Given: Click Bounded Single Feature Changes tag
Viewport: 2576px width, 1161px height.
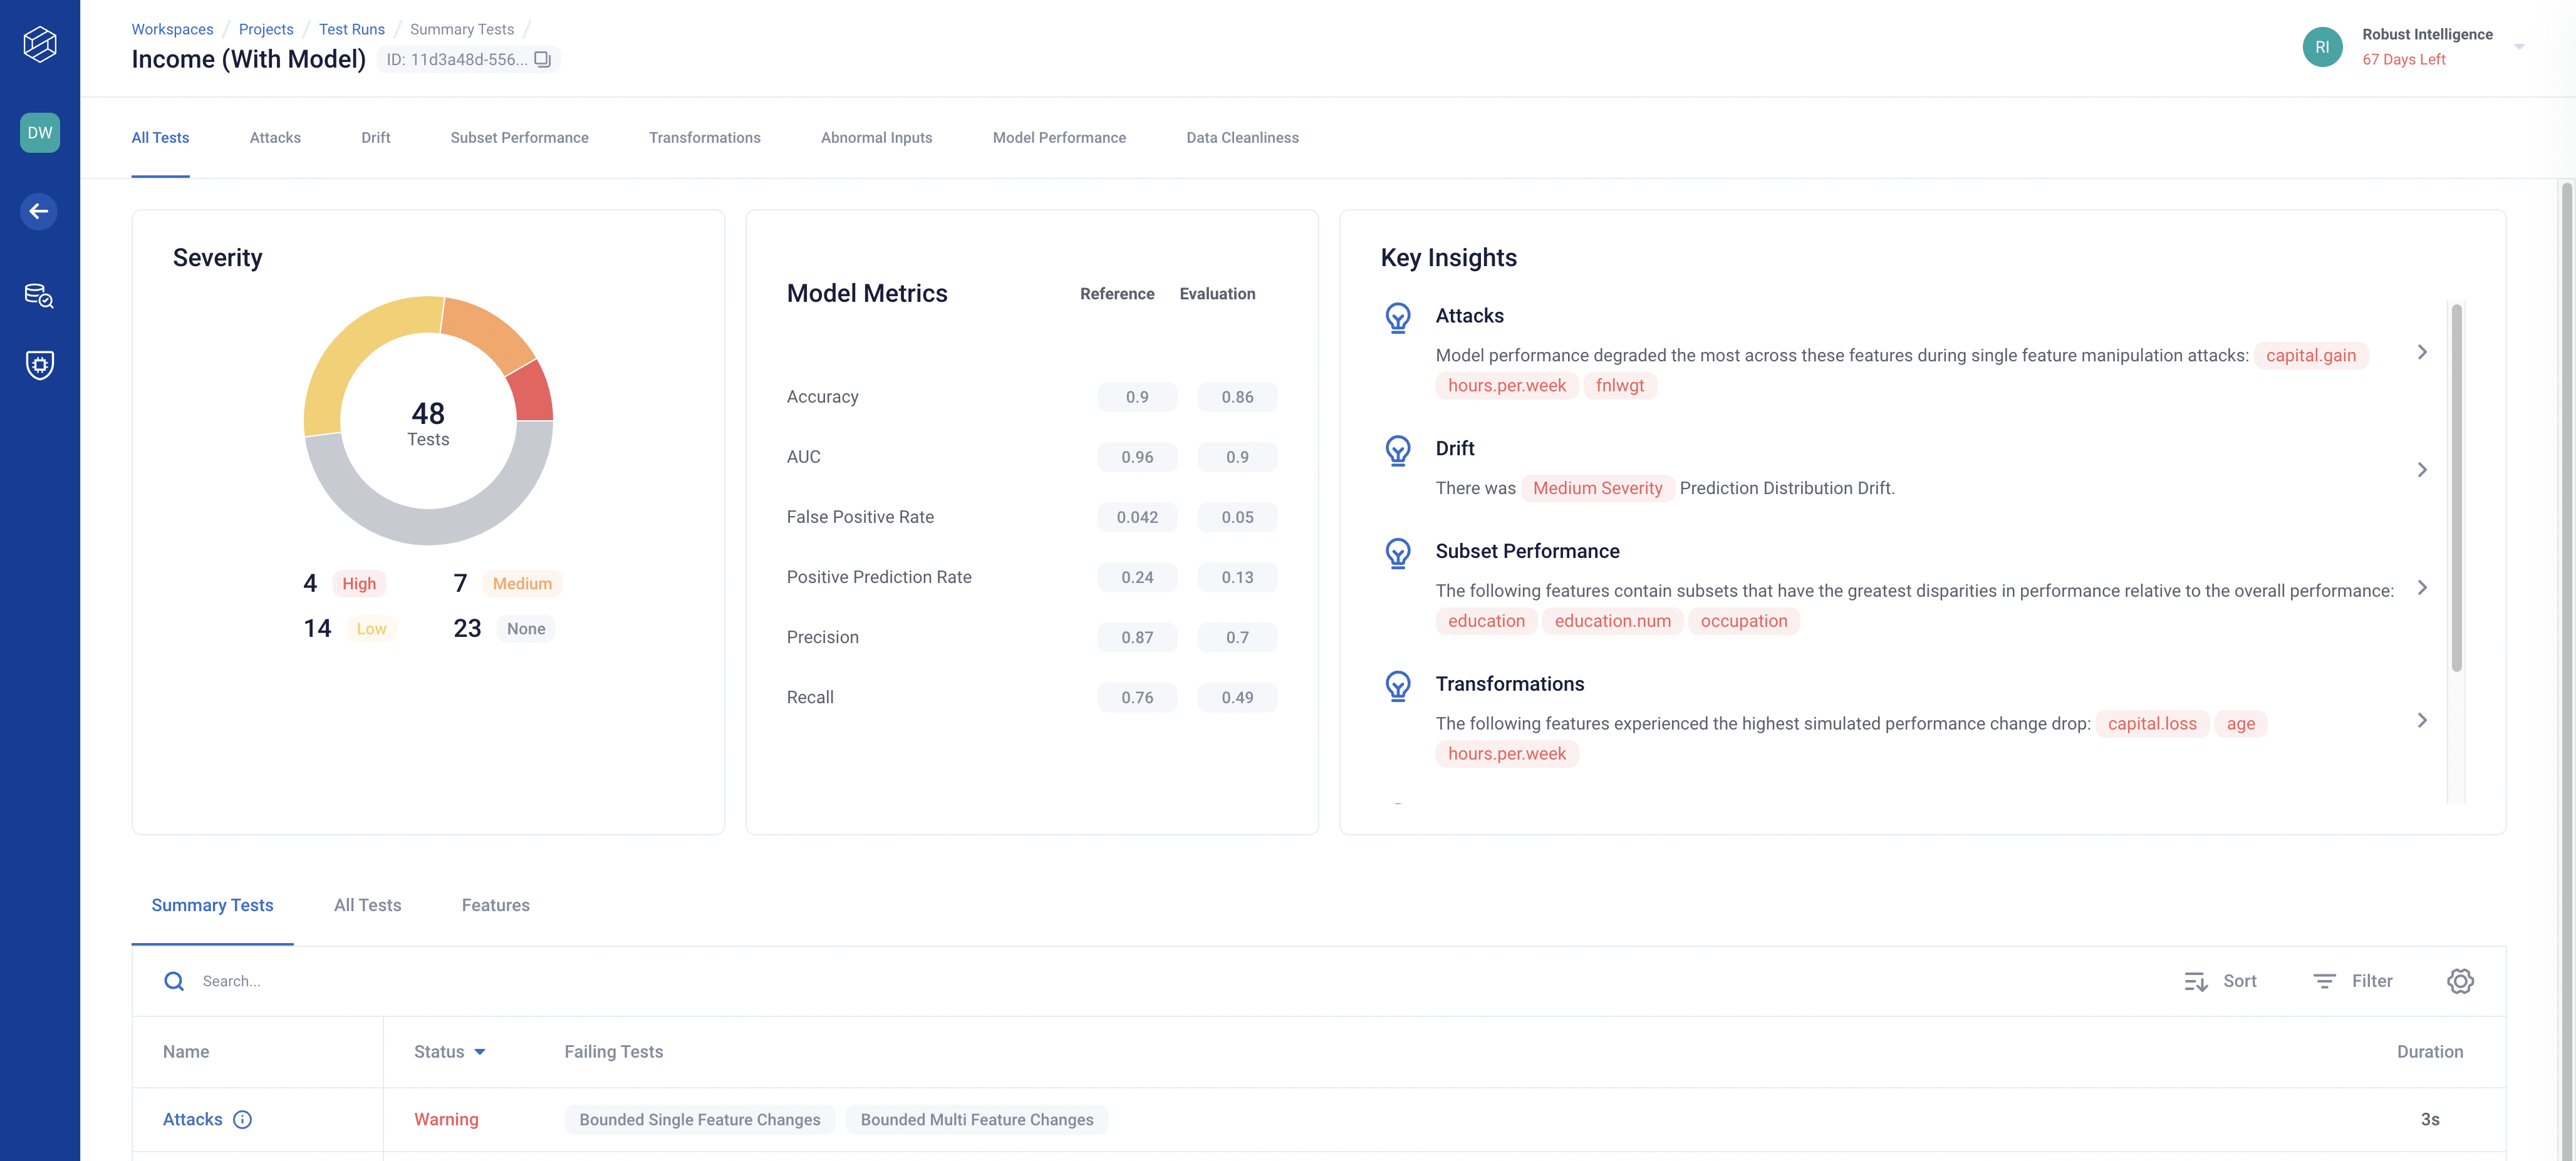Looking at the screenshot, I should [x=699, y=1120].
